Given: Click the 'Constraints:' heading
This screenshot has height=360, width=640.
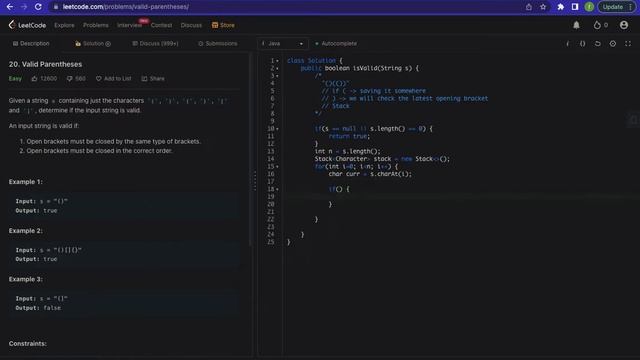Looking at the screenshot, I should [28, 344].
